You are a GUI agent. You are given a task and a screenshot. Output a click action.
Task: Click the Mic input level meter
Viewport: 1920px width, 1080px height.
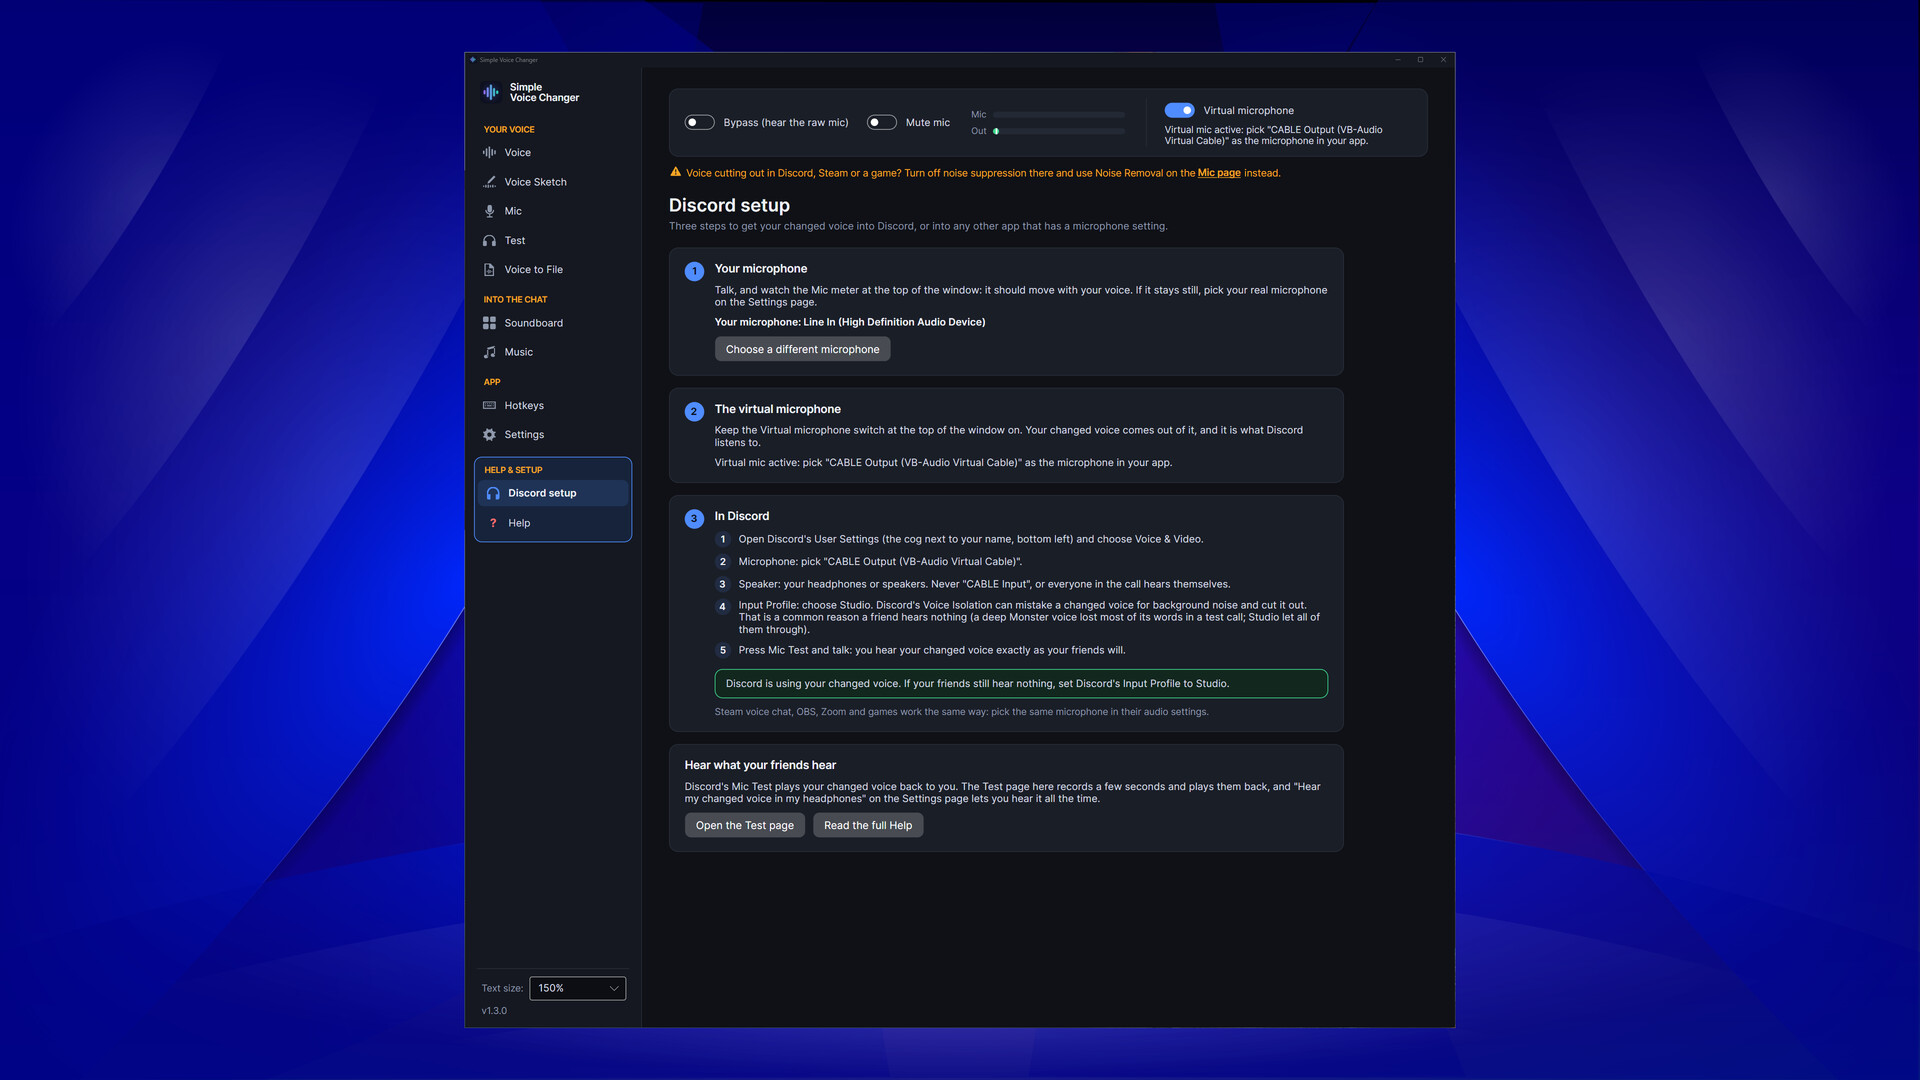[1059, 115]
